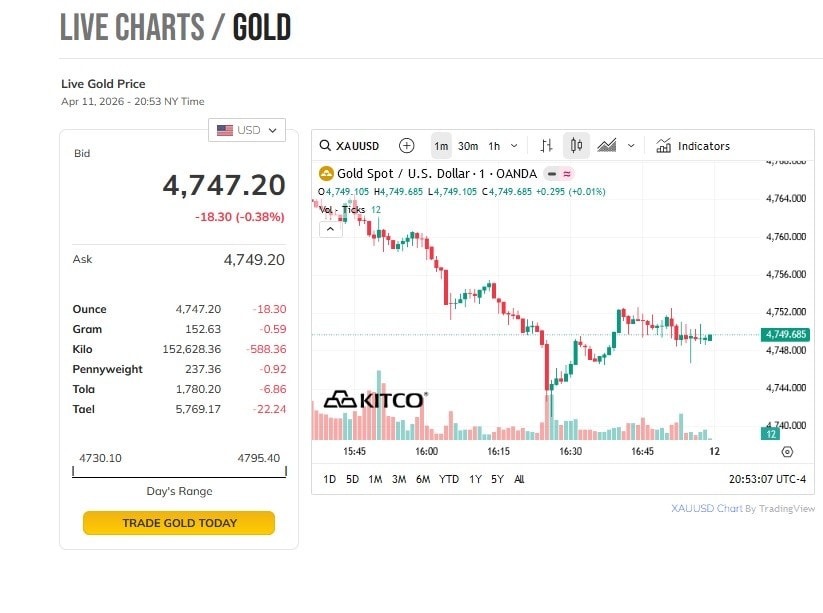Switch chart interval to 1m

tap(441, 146)
